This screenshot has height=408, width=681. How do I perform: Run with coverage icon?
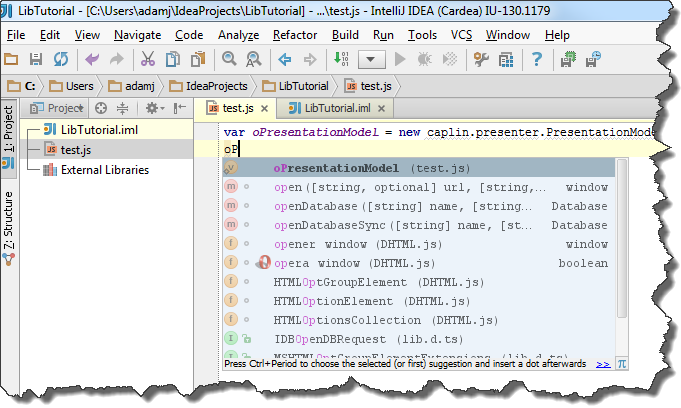(450, 59)
